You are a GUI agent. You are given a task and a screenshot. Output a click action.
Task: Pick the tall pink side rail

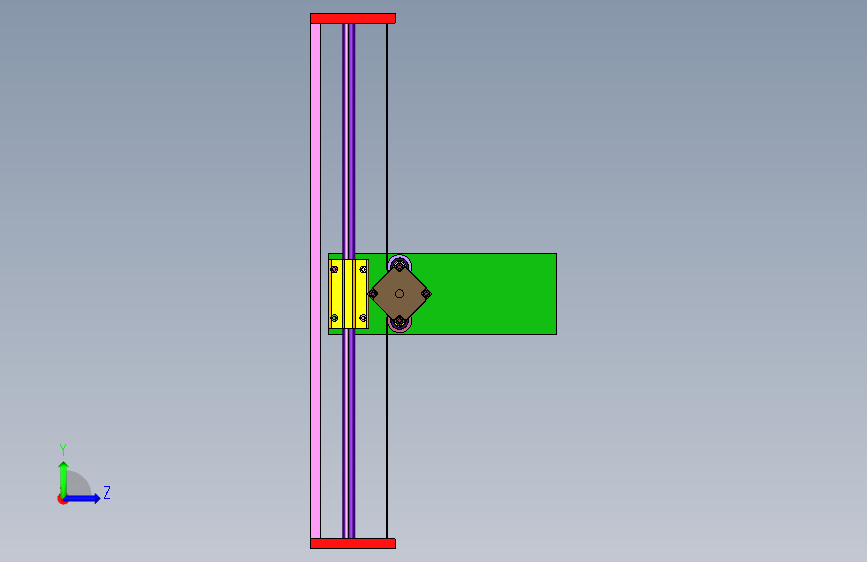[x=316, y=280]
